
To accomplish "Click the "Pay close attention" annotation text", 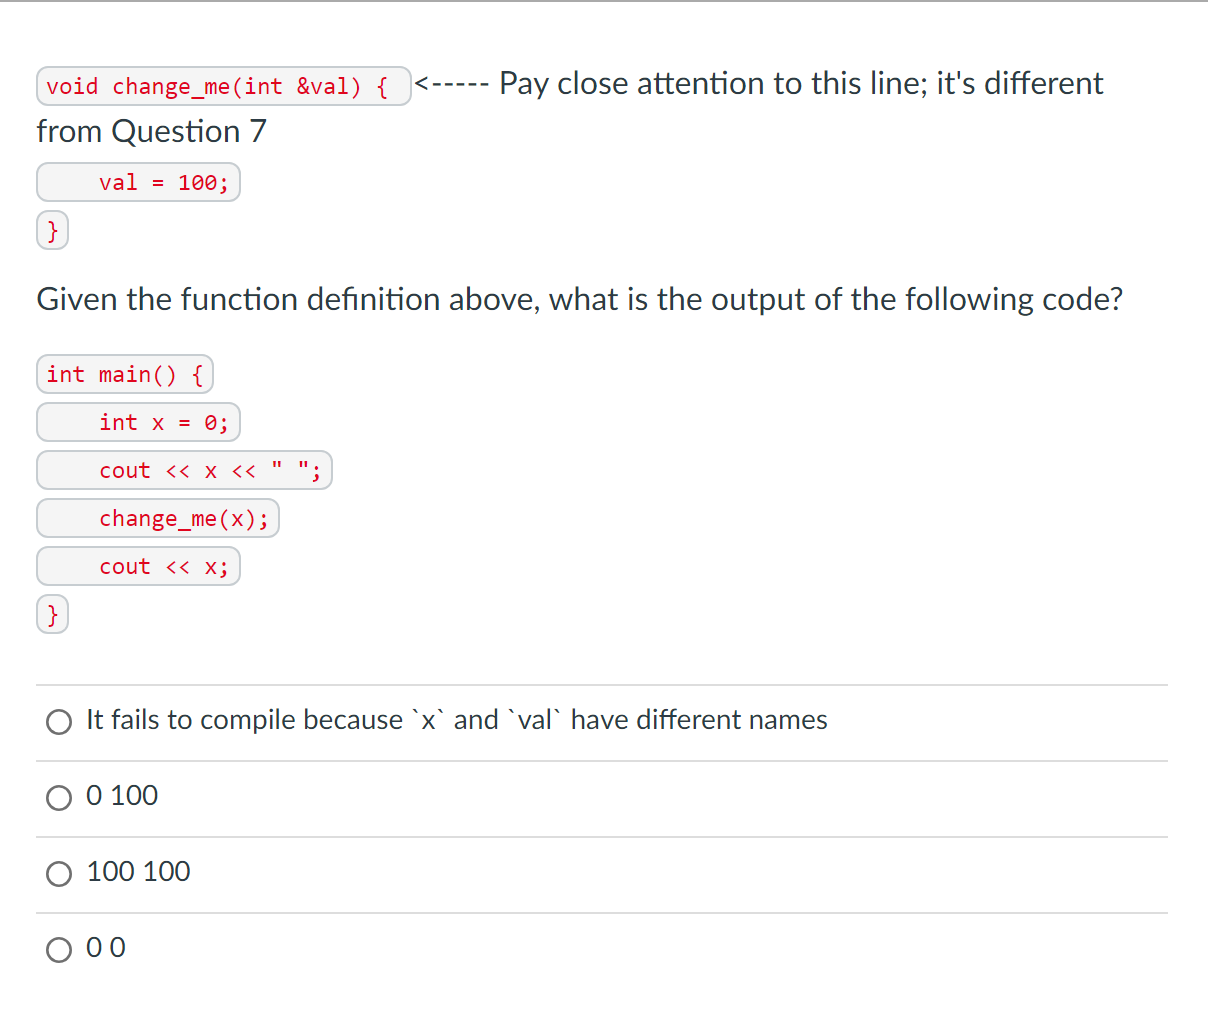I will (760, 83).
